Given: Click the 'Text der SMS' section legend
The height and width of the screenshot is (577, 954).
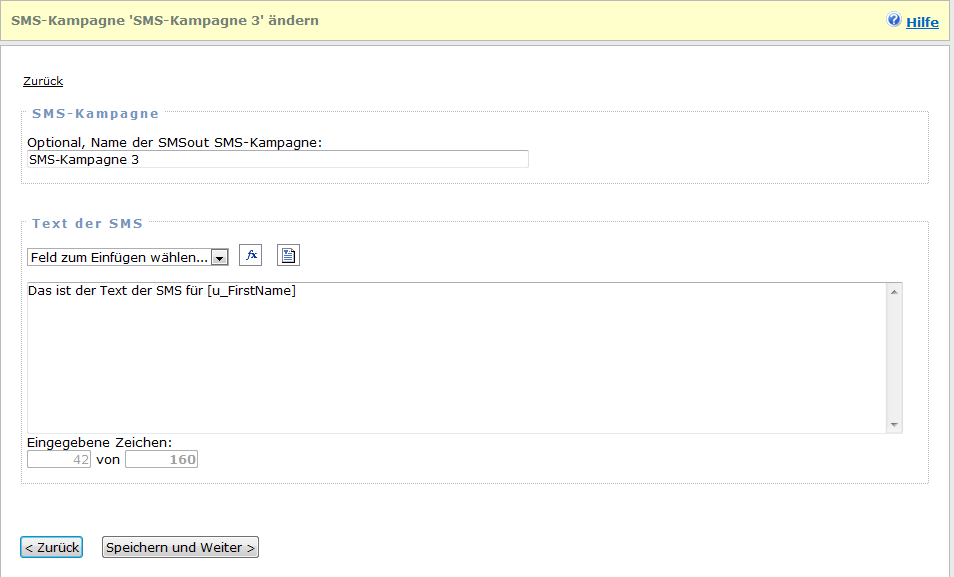Looking at the screenshot, I should click(x=87, y=223).
